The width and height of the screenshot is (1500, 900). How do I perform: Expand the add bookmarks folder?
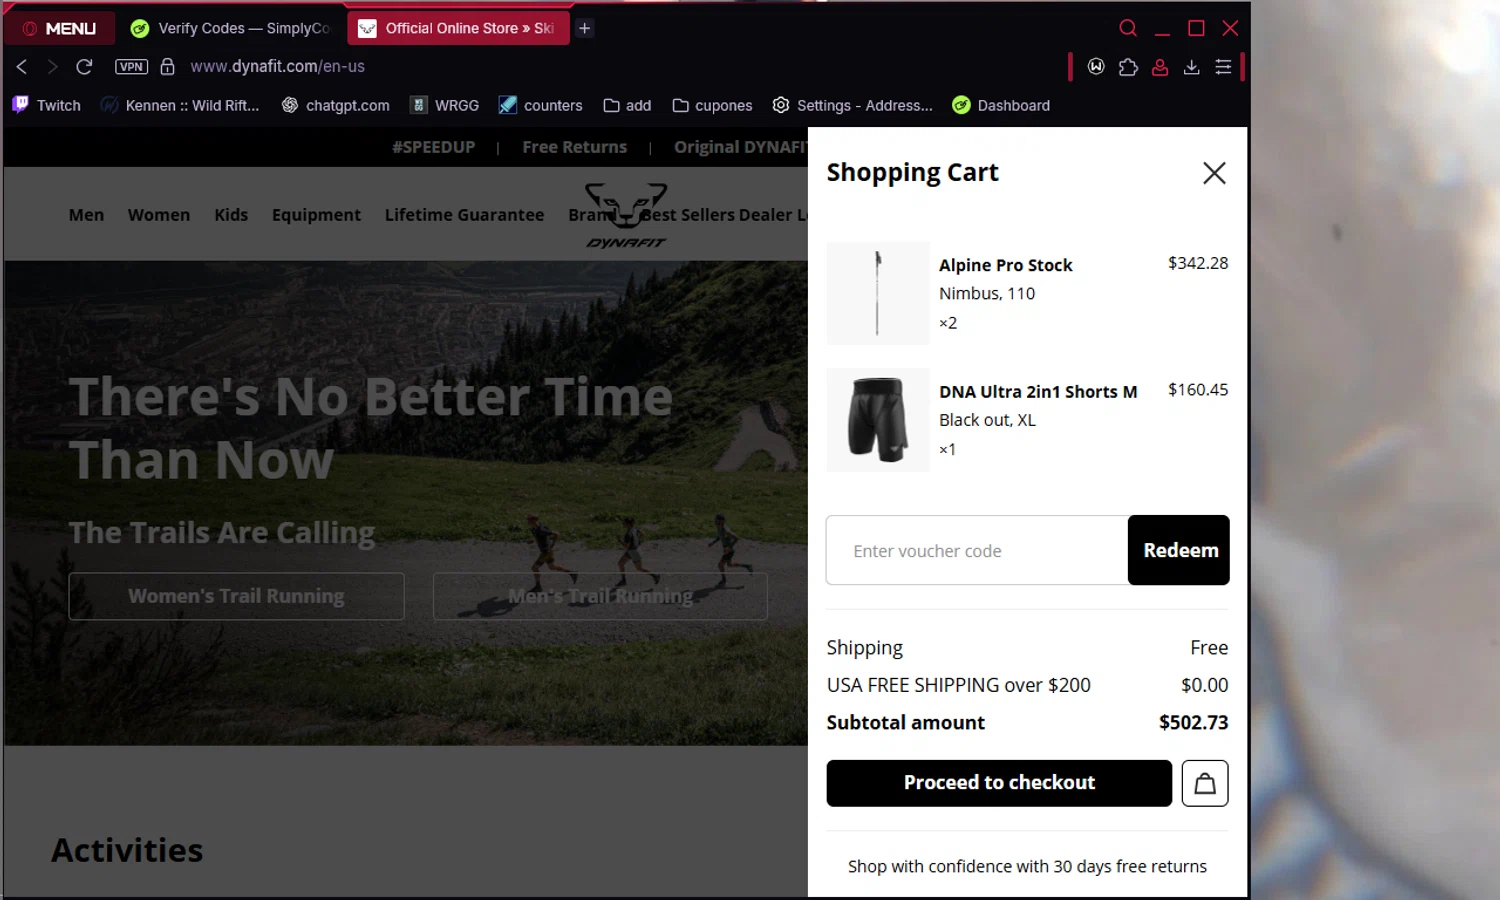click(627, 105)
